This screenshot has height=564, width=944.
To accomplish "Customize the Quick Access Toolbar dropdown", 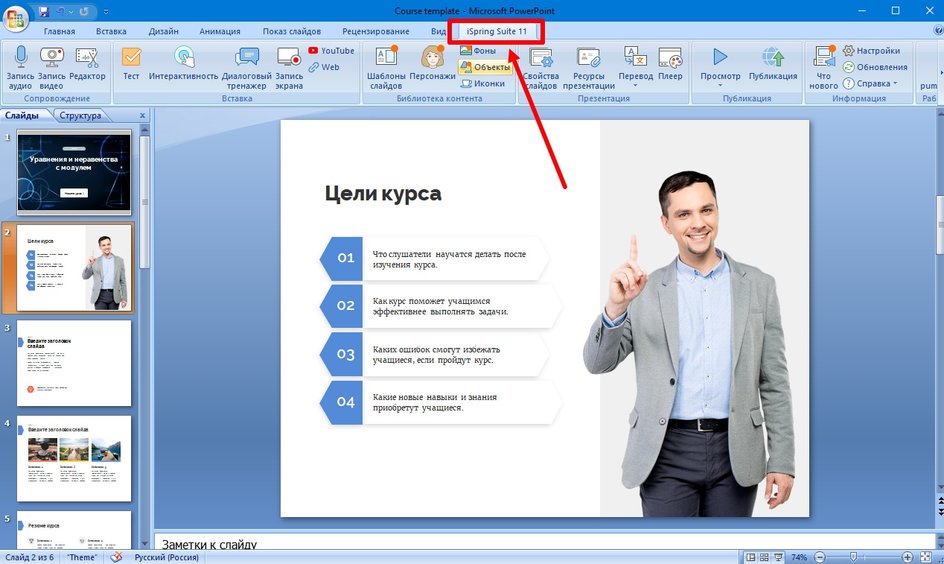I will point(107,11).
